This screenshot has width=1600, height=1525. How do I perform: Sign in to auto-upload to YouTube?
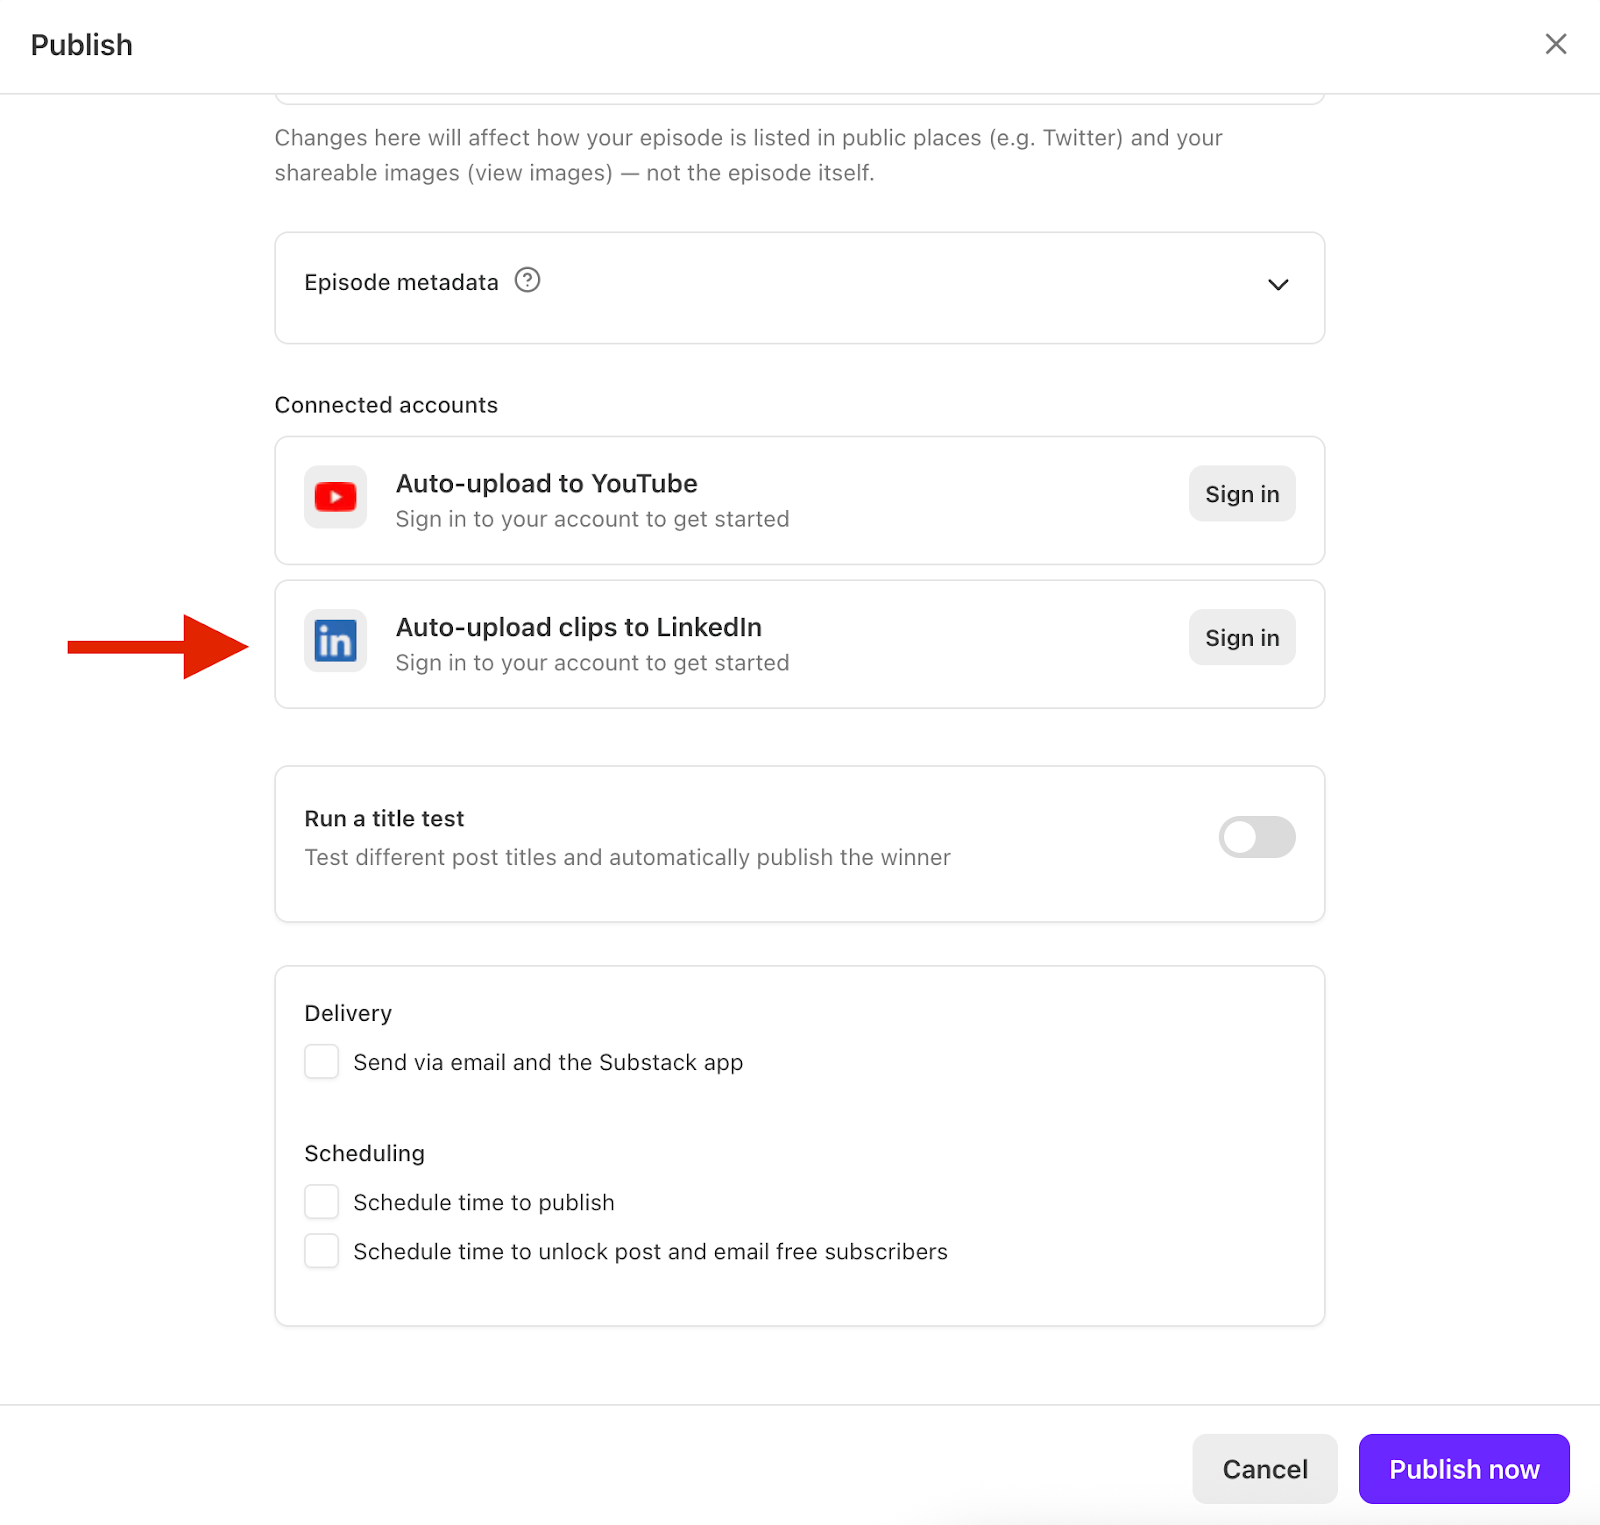1241,493
